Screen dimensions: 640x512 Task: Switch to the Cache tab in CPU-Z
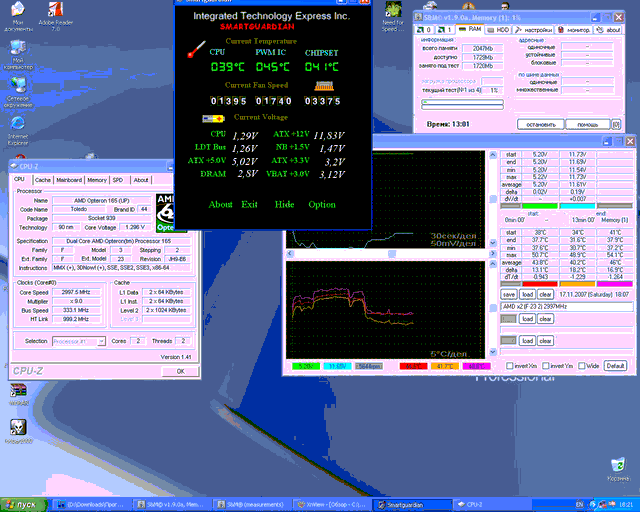tap(42, 180)
